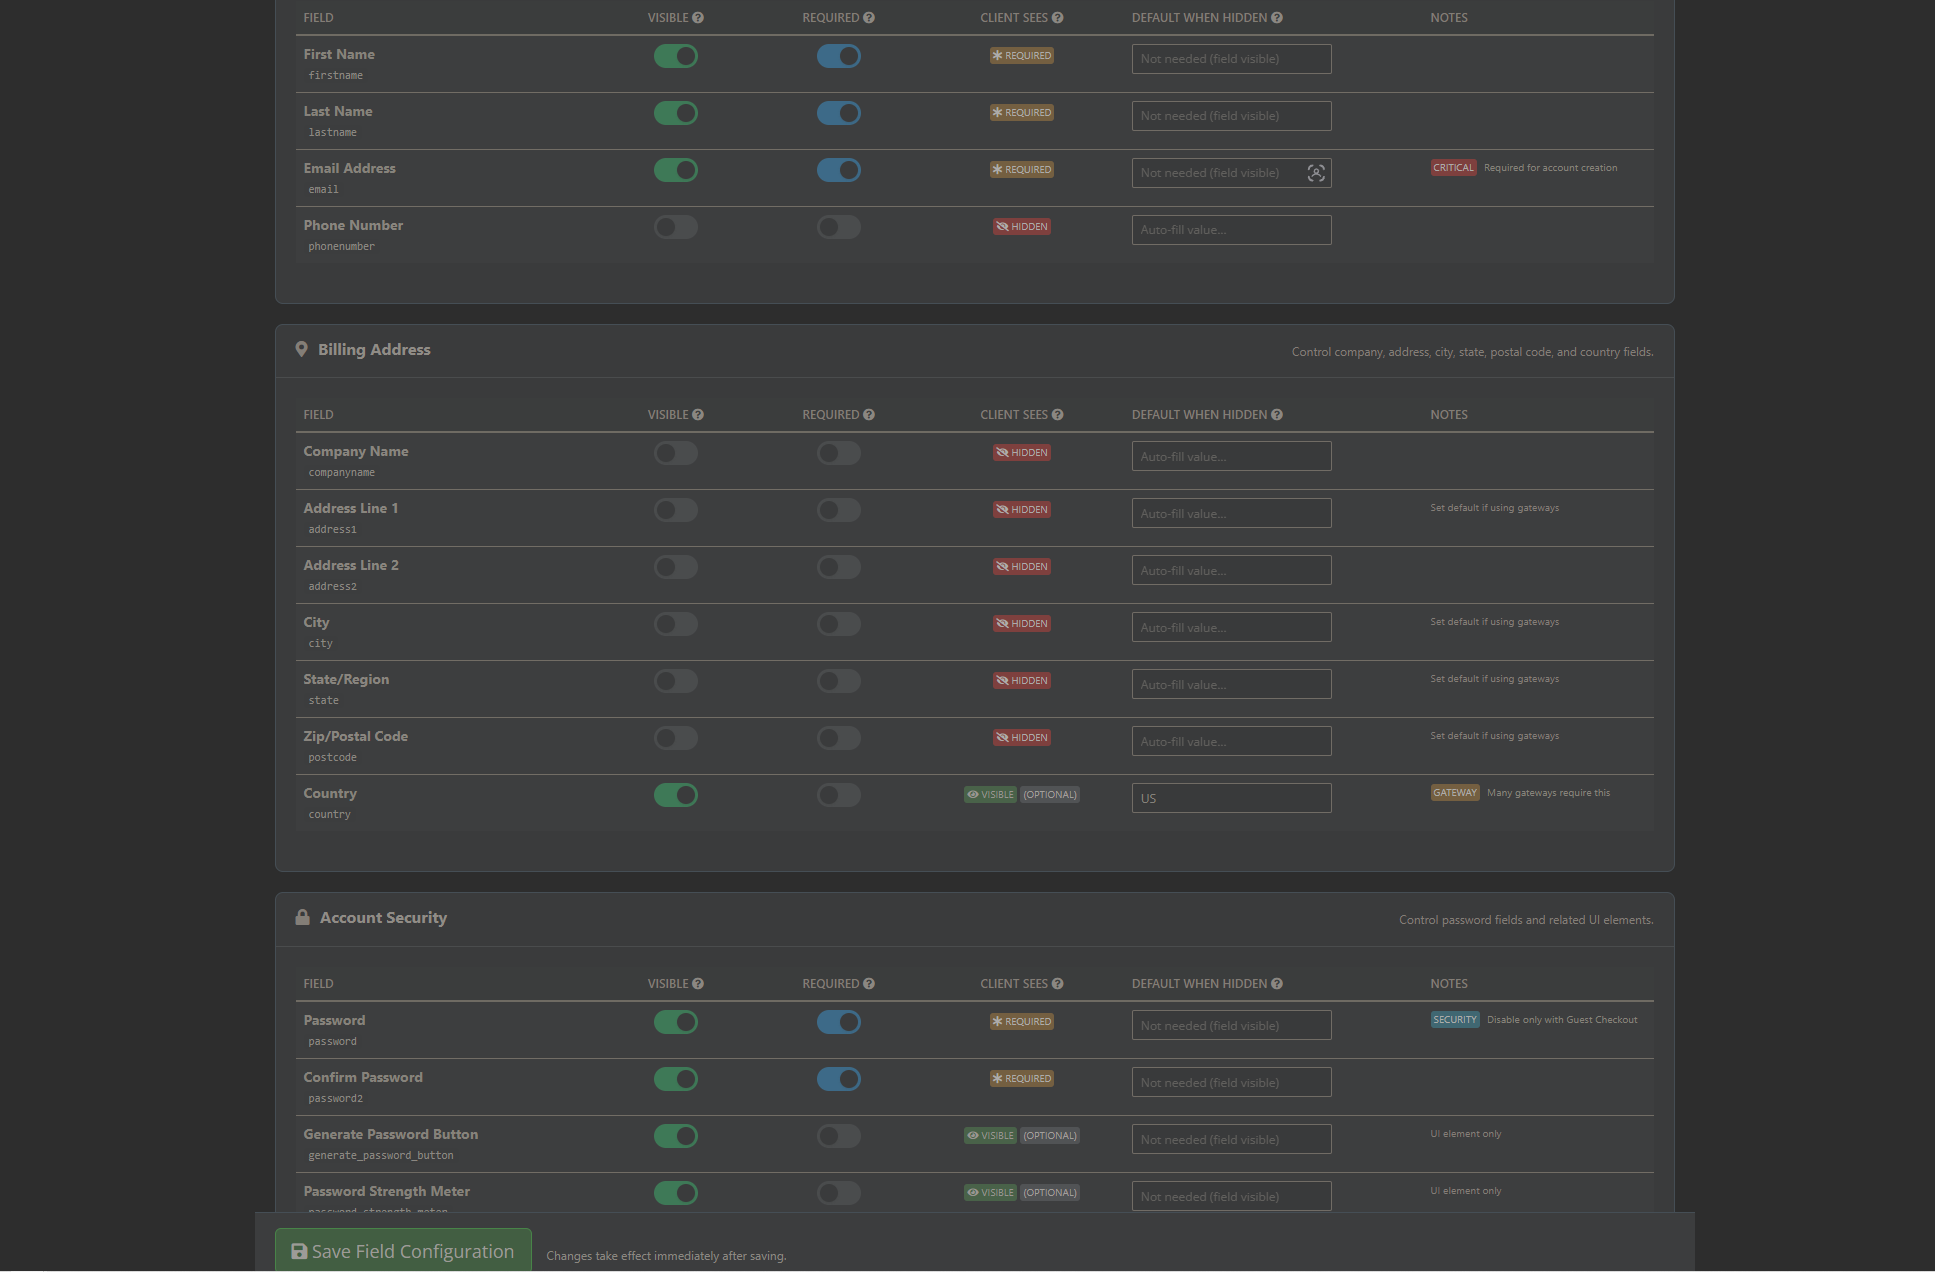Click the Critical badge on Email Address row
Image resolution: width=1935 pixels, height=1272 pixels.
point(1453,168)
